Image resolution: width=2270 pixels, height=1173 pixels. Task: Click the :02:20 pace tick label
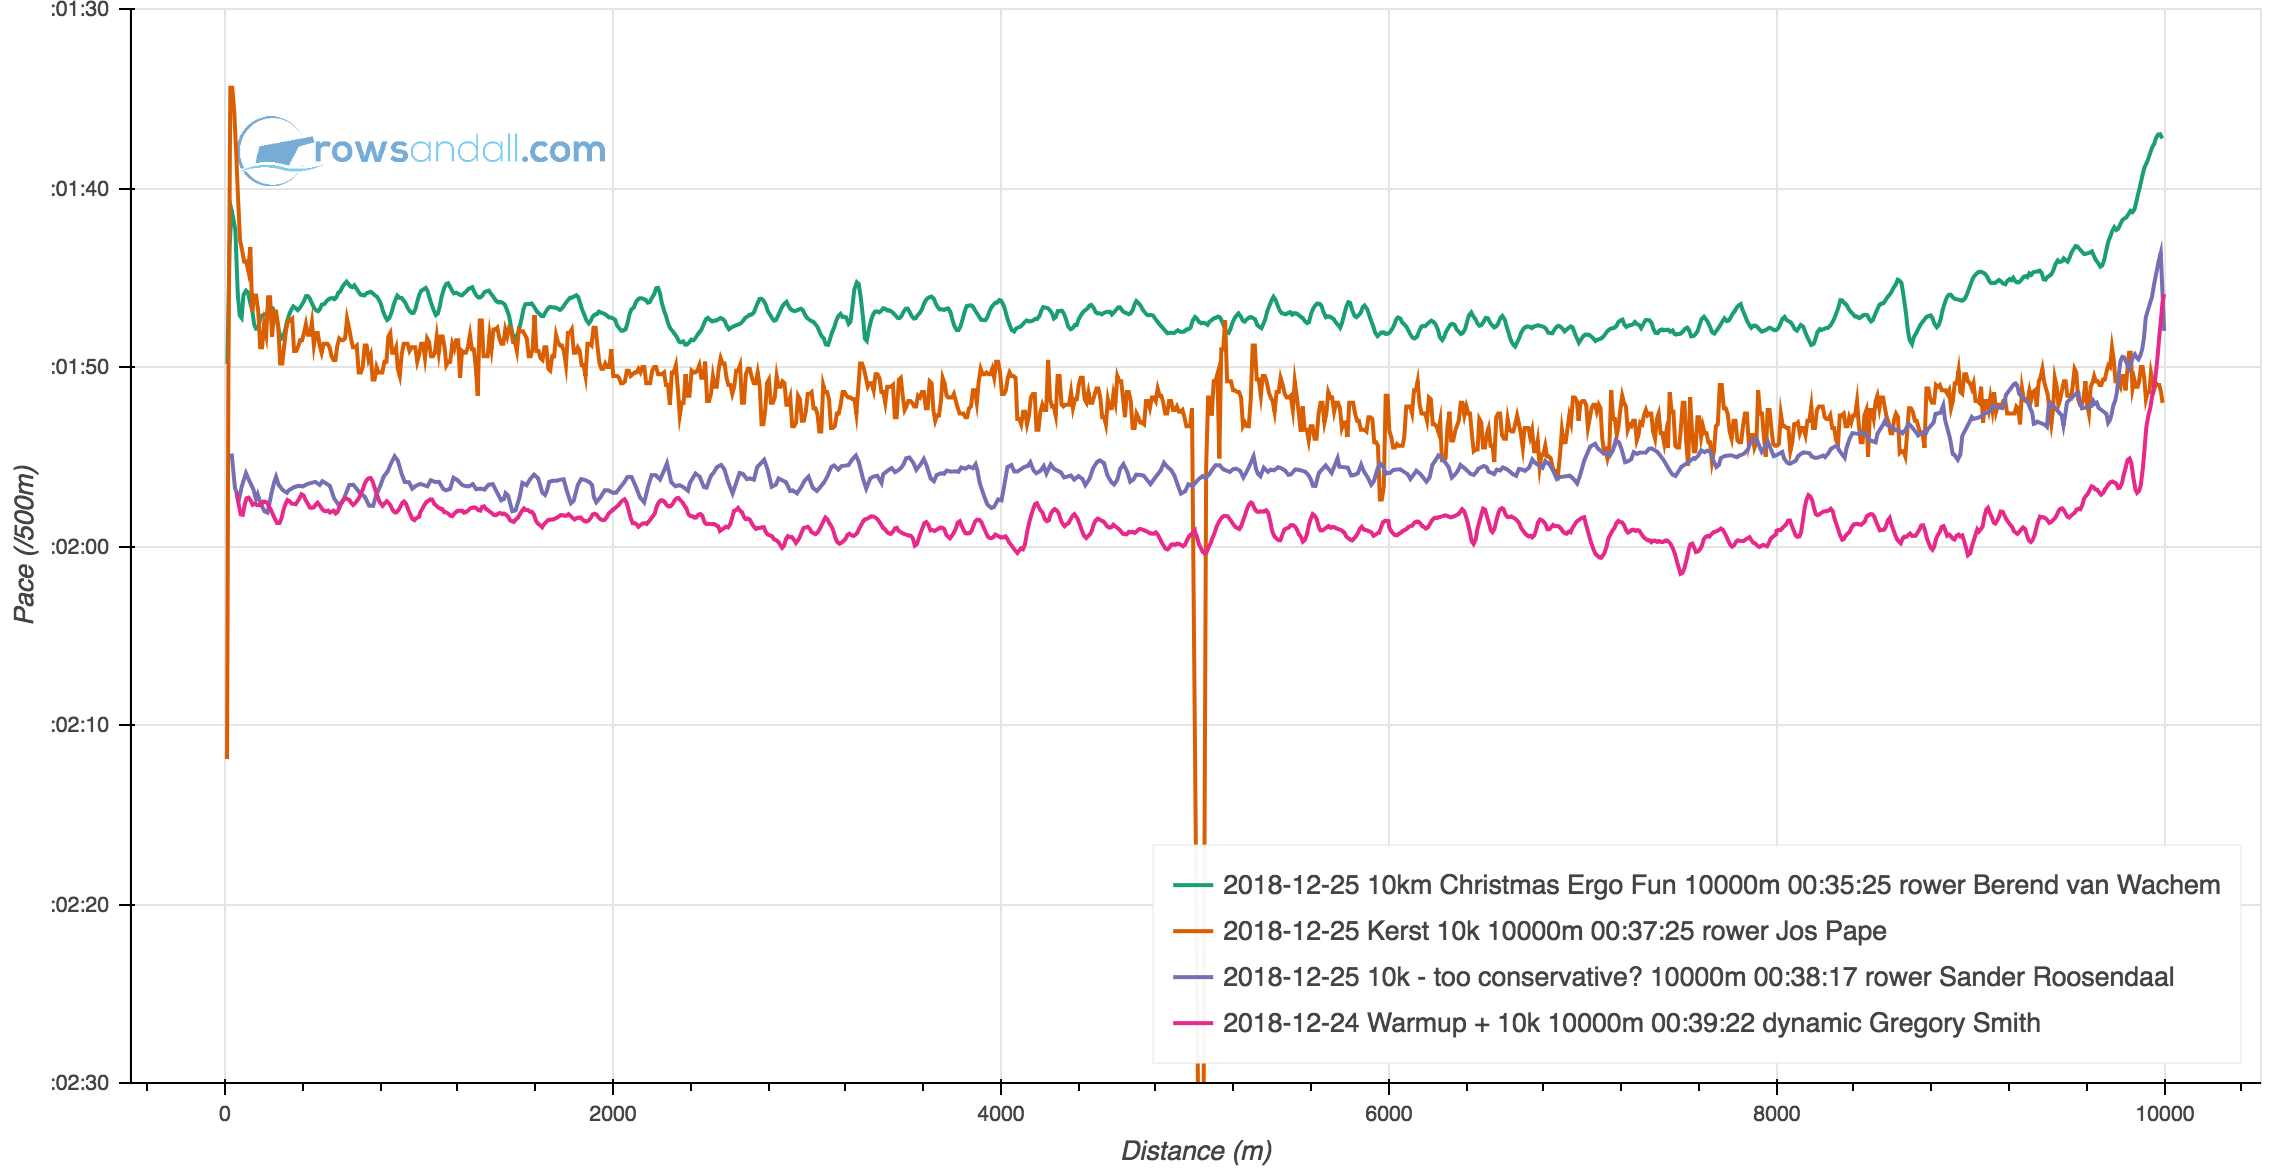pos(80,905)
